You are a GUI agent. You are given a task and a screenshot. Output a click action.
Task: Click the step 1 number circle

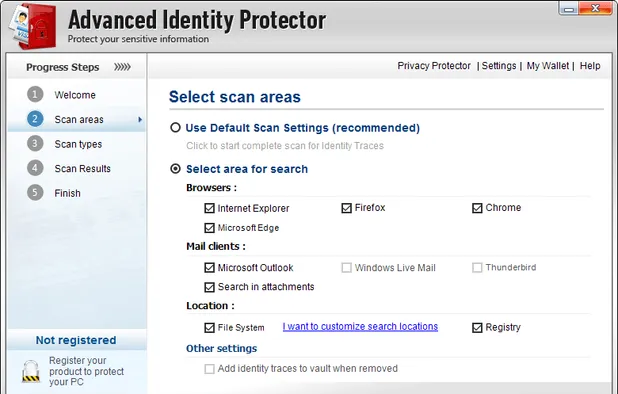coord(35,95)
